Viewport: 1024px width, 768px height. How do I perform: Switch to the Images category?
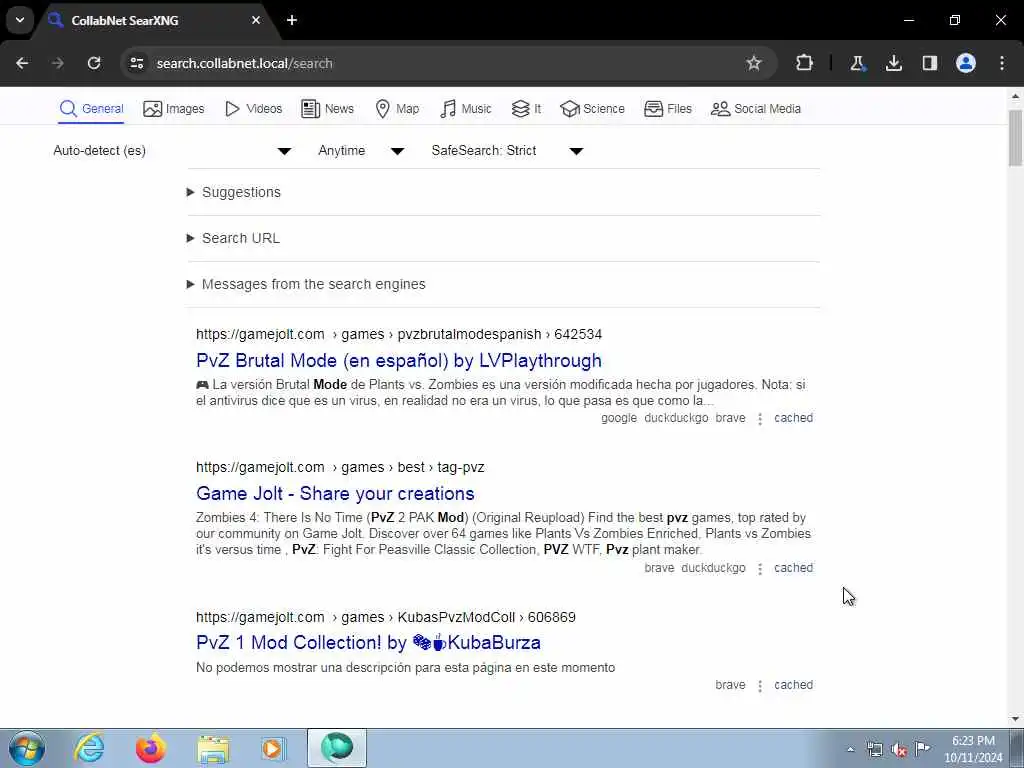174,109
